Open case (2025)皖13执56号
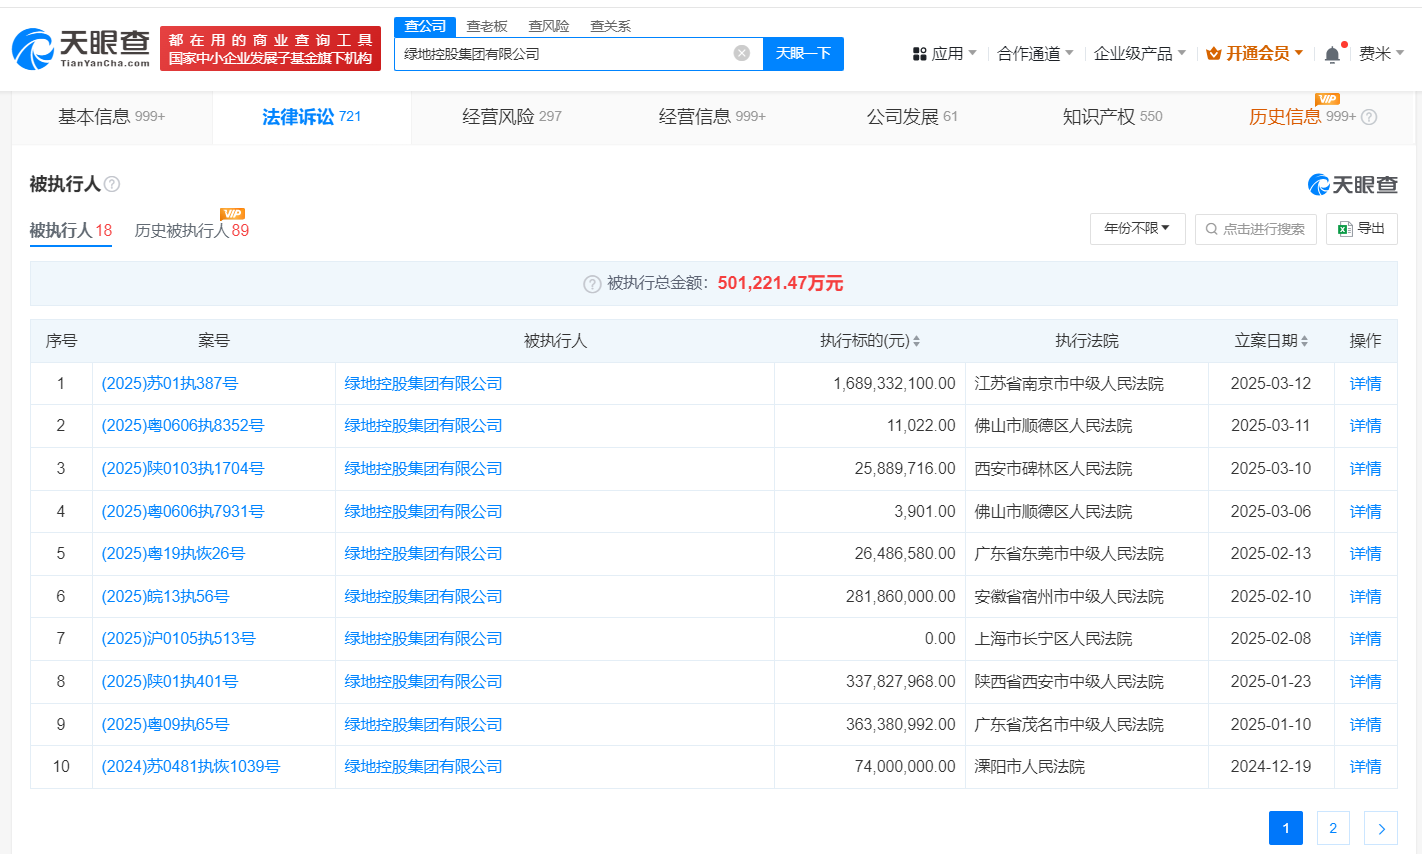1422x854 pixels. click(165, 597)
